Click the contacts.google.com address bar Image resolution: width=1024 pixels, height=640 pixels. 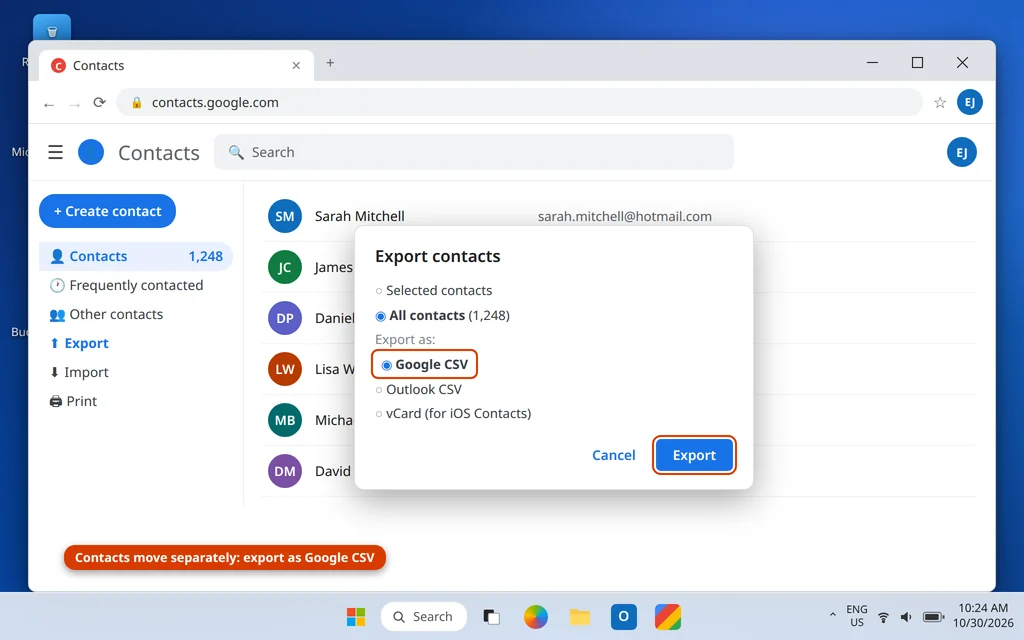coord(519,103)
